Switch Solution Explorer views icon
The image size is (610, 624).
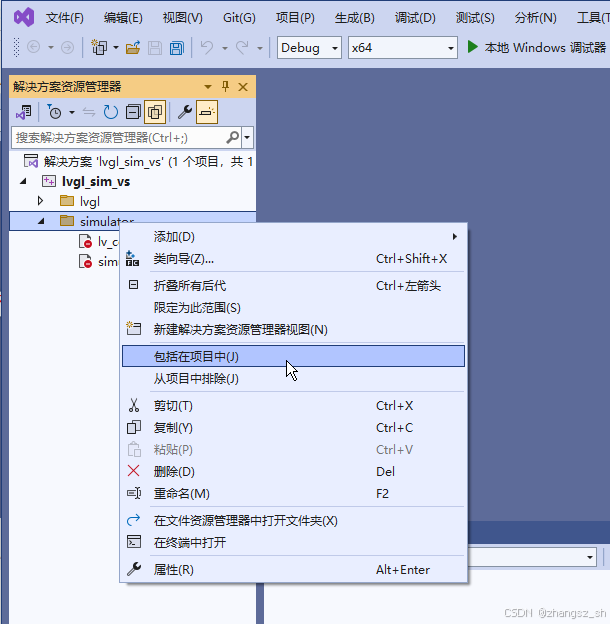click(x=24, y=112)
